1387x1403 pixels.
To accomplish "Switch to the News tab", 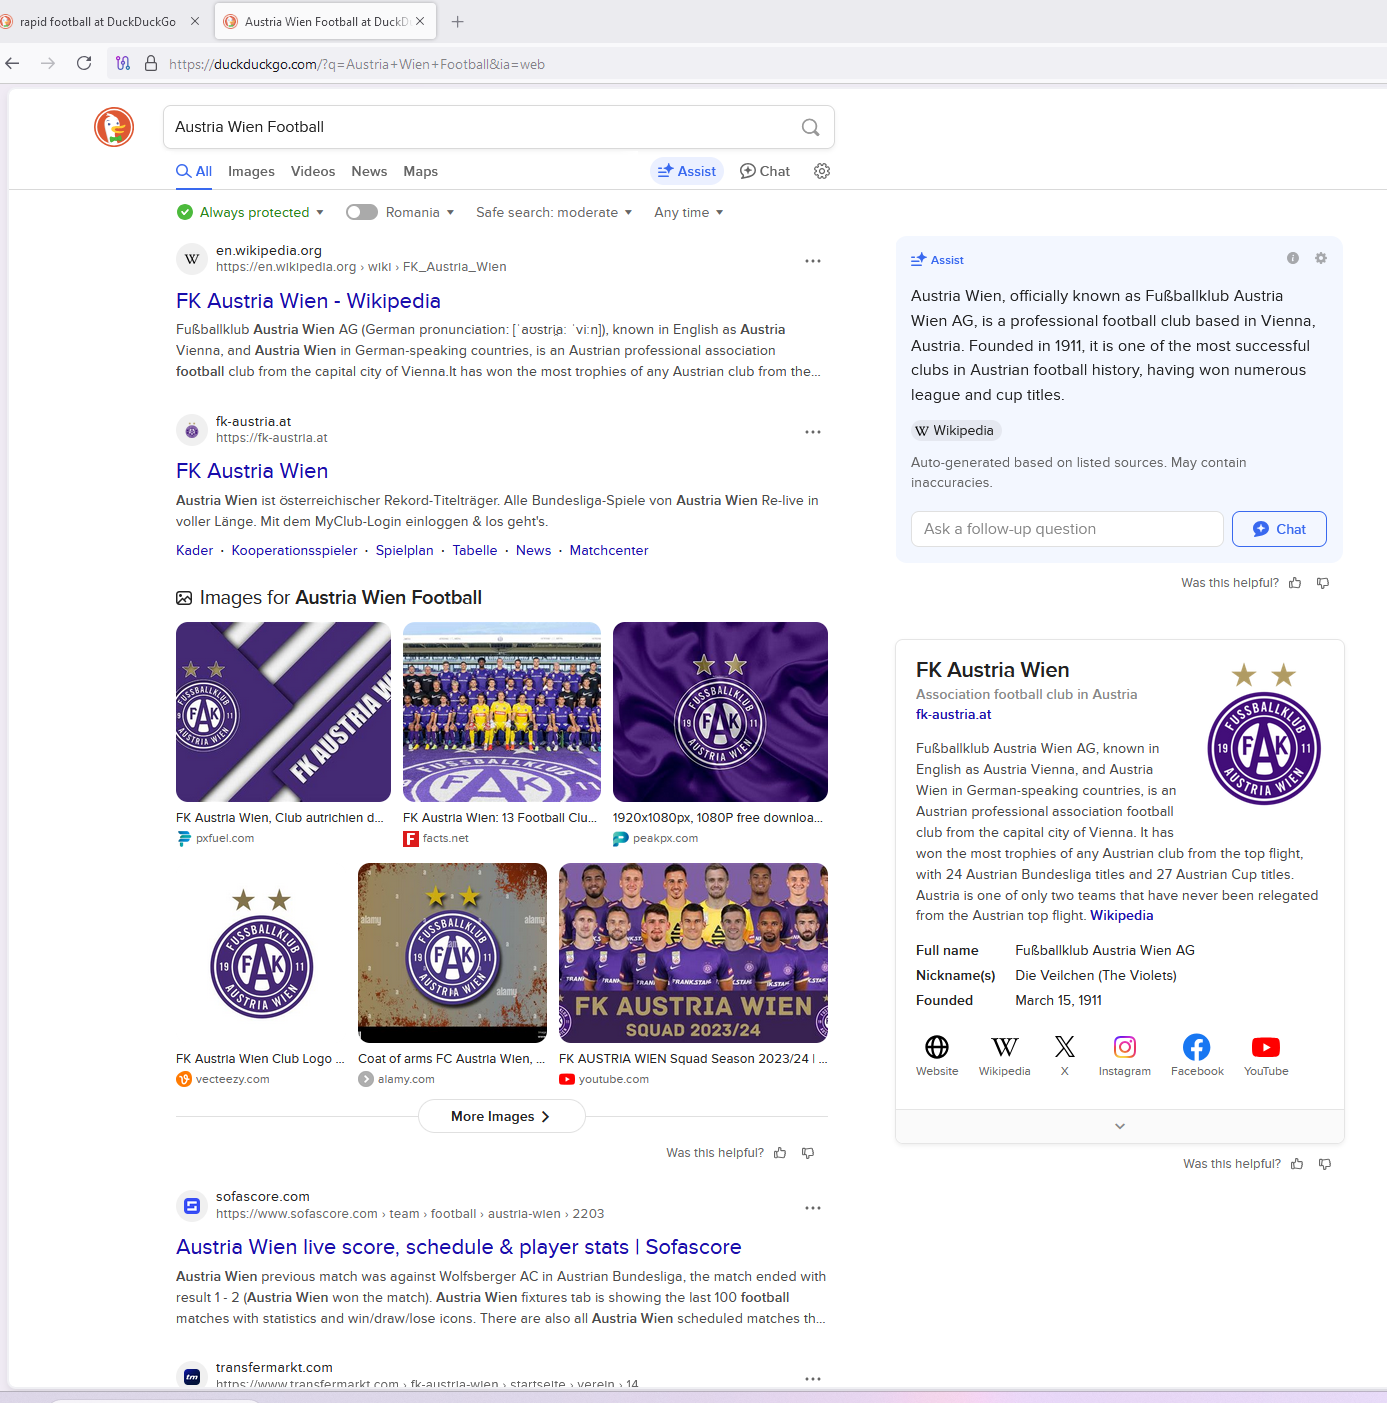I will pos(369,171).
